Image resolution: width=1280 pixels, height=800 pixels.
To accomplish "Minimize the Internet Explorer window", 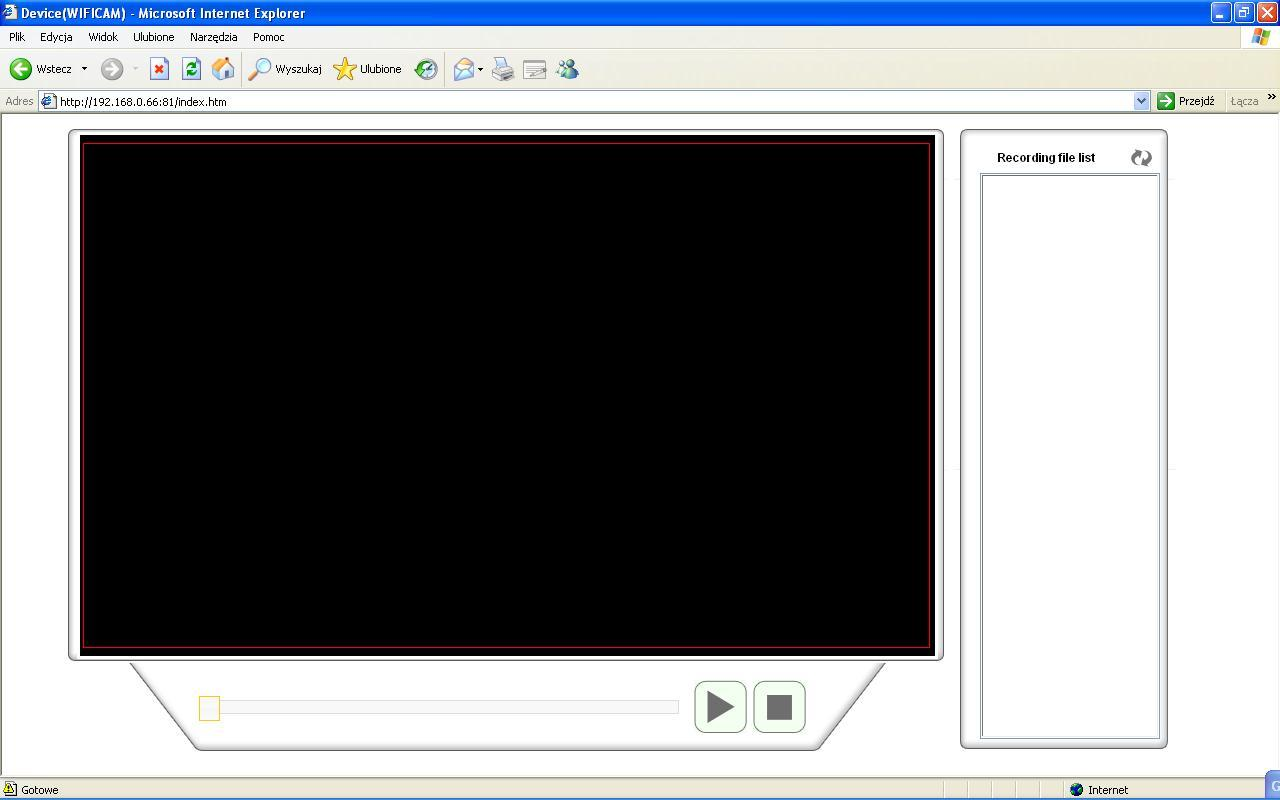I will (1220, 13).
